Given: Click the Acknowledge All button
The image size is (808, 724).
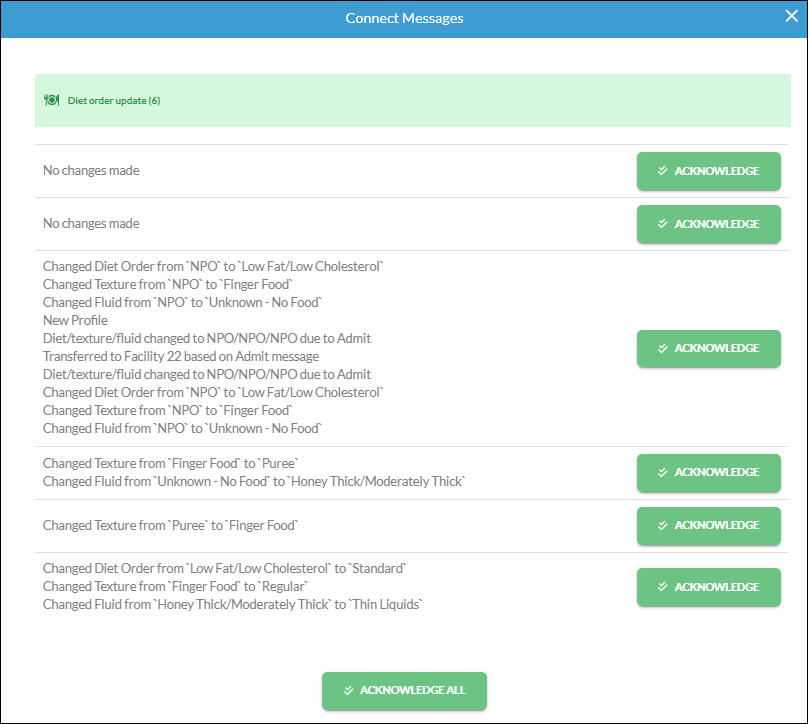Looking at the screenshot, I should [x=404, y=691].
